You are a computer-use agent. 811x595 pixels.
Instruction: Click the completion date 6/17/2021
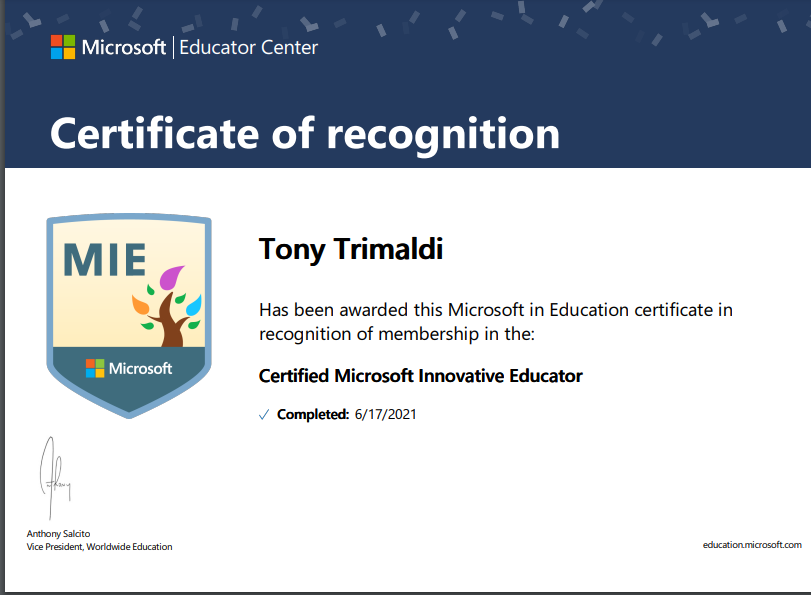pos(385,415)
